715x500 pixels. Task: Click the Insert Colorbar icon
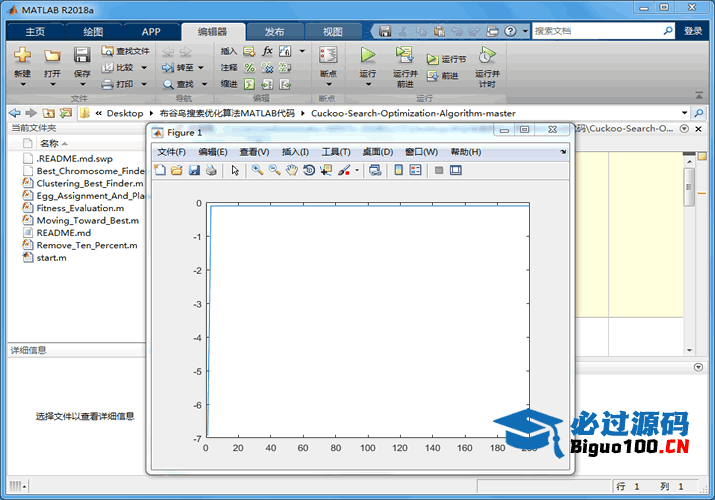point(399,170)
